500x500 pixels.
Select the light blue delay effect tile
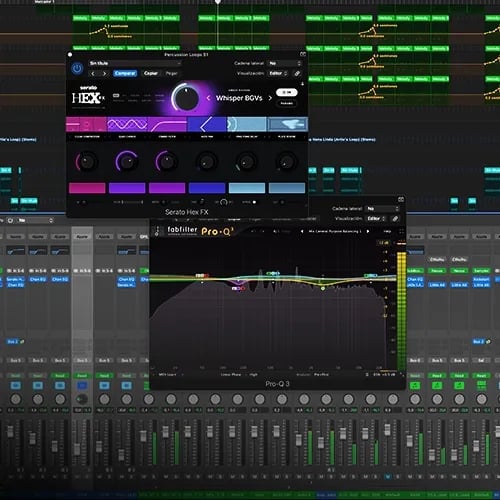[247, 124]
